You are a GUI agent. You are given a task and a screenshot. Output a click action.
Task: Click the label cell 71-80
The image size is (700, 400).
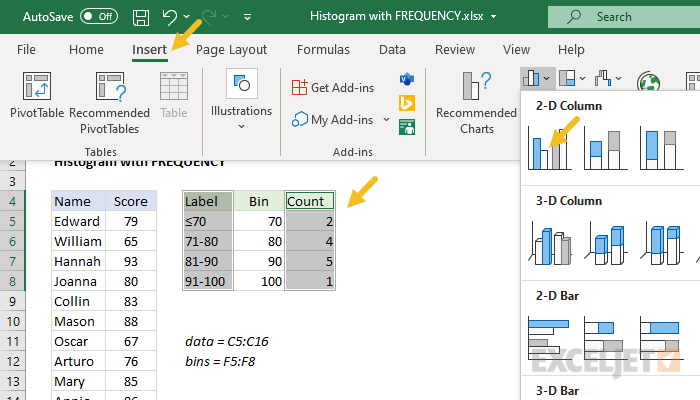click(x=208, y=241)
